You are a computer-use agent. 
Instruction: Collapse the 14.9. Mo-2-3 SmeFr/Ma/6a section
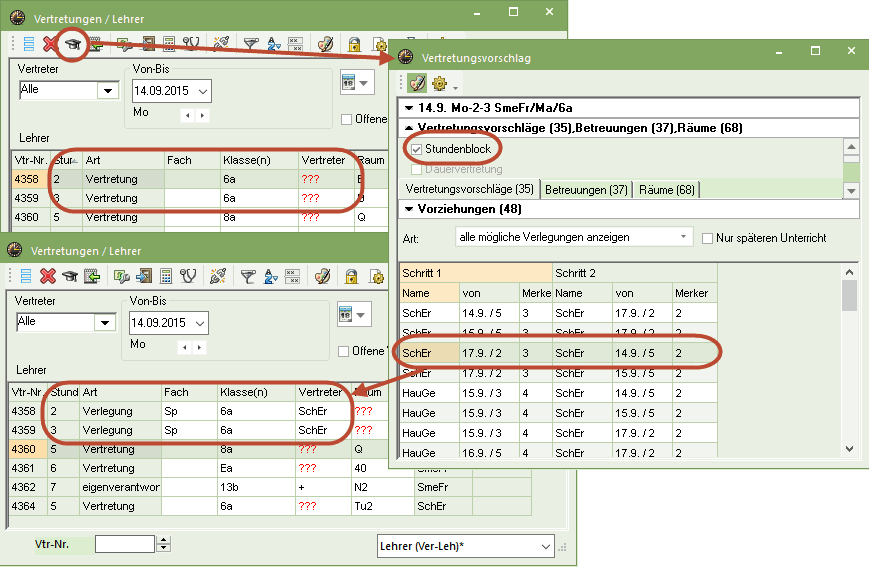click(x=409, y=108)
